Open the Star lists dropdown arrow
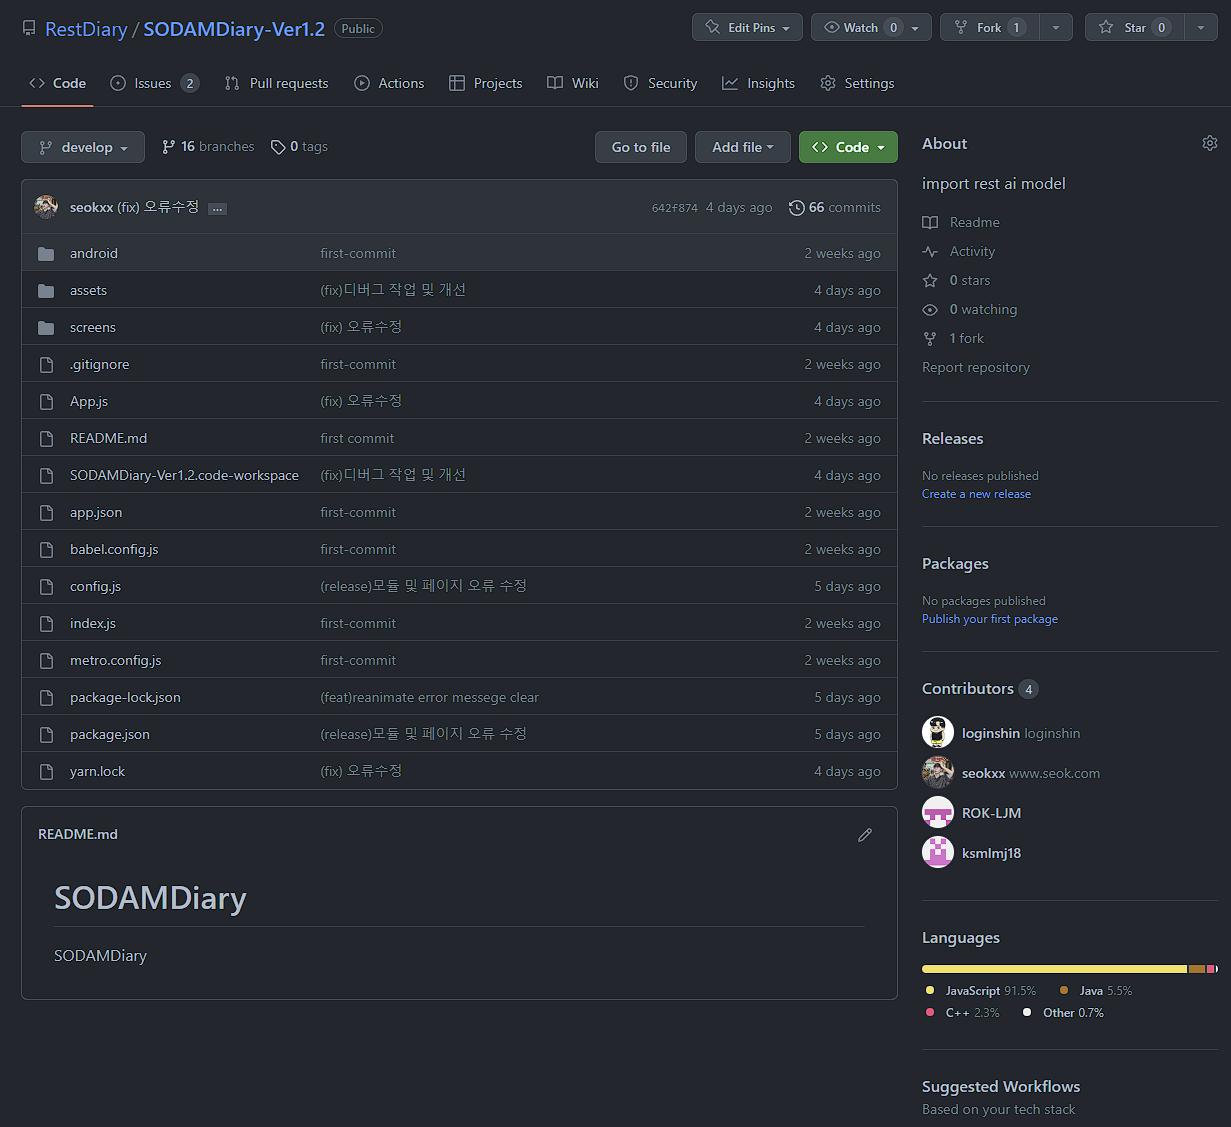 click(1201, 27)
